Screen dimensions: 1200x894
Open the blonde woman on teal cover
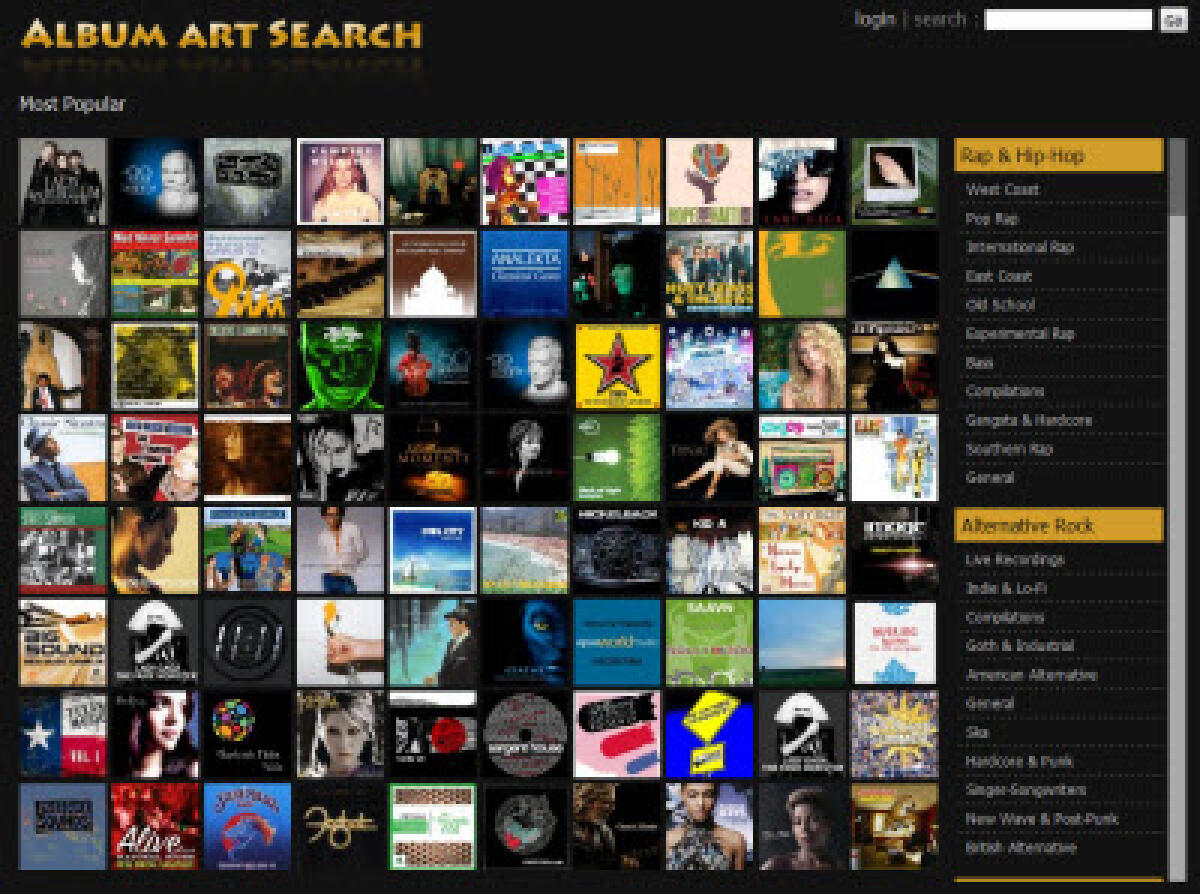802,366
